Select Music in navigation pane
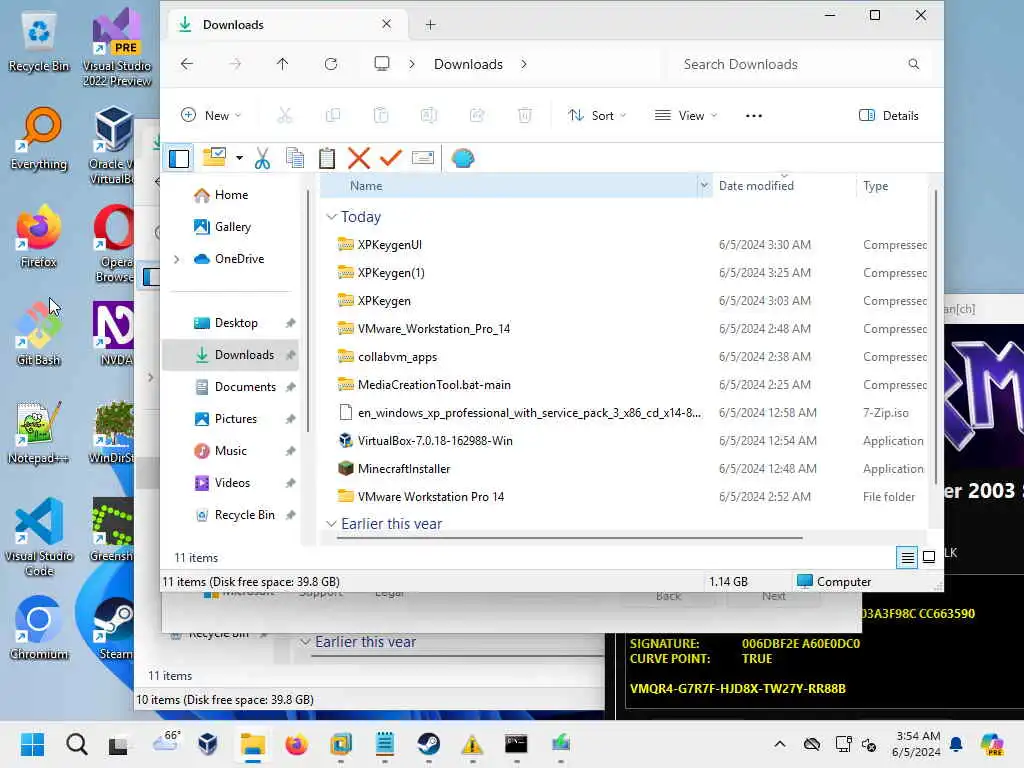 (x=231, y=451)
